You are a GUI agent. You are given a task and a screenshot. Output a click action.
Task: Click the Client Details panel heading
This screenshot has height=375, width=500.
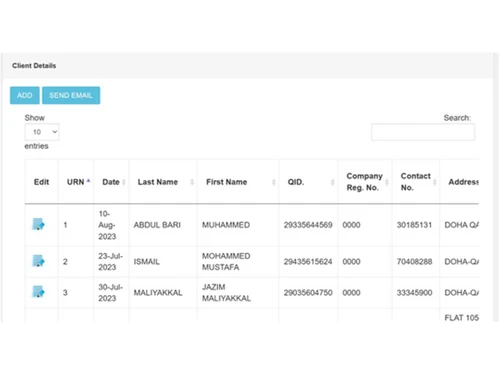(x=34, y=66)
